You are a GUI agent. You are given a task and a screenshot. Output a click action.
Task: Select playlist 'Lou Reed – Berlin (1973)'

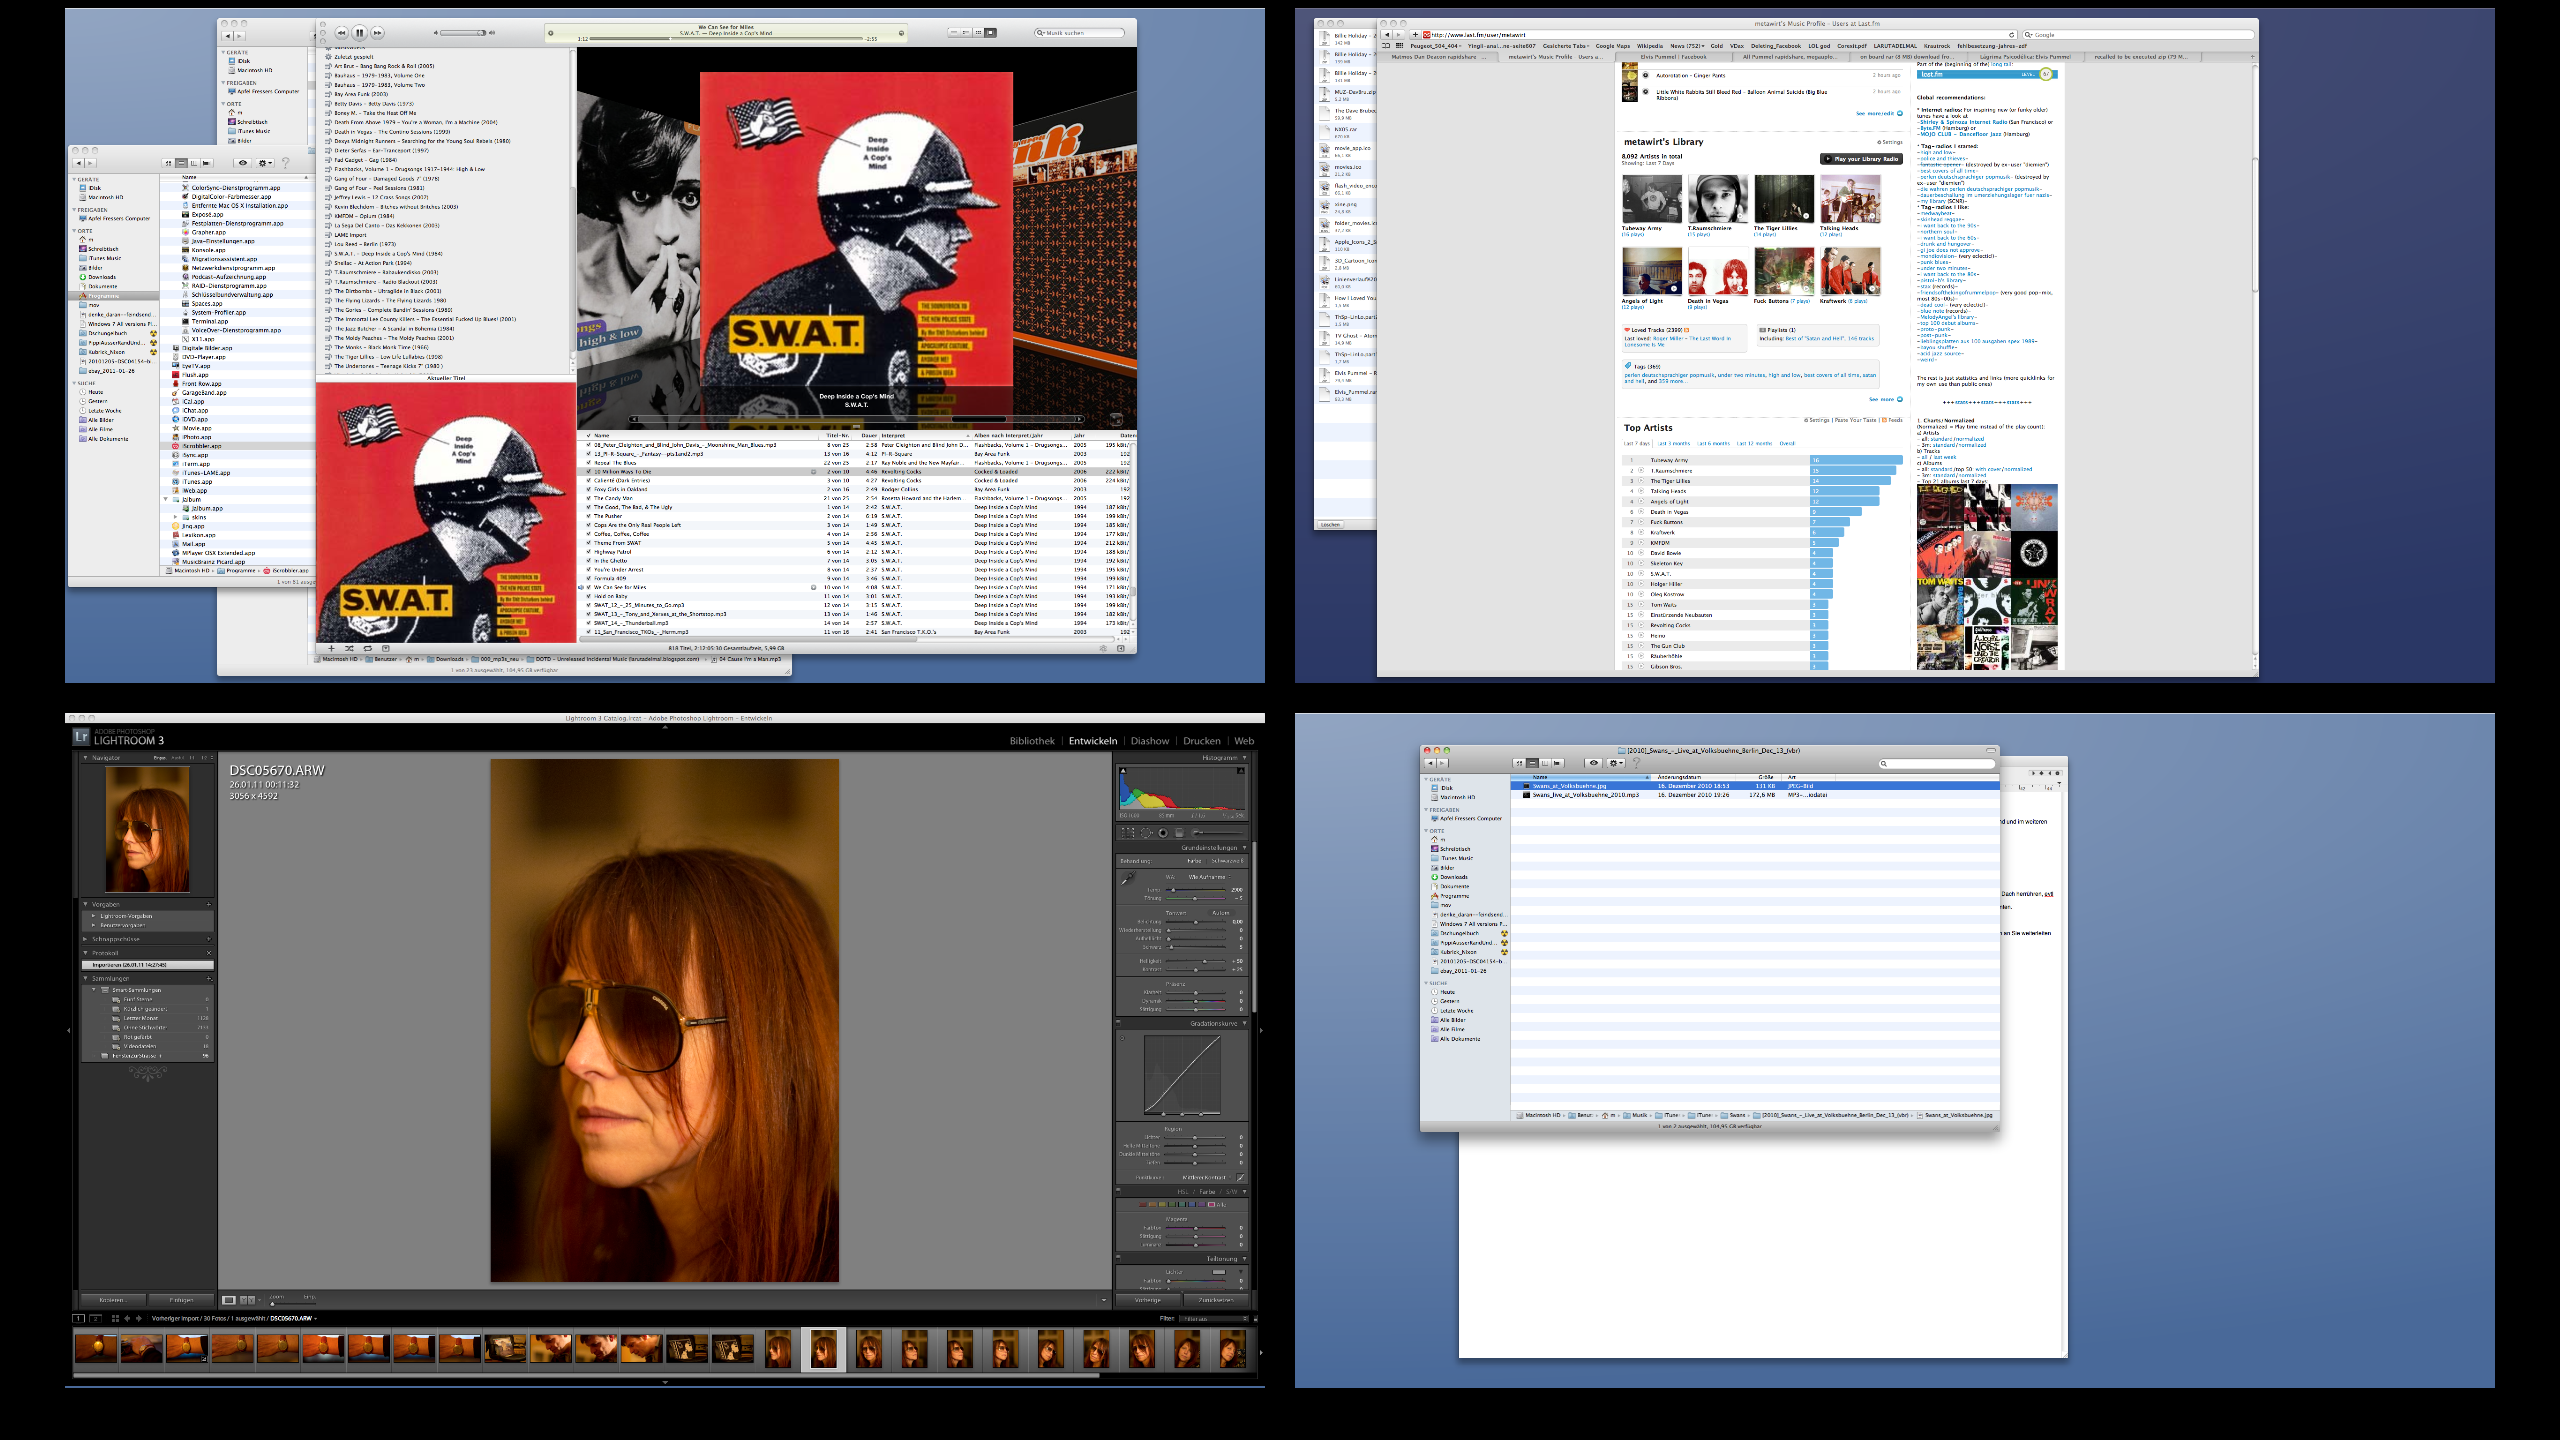364,244
